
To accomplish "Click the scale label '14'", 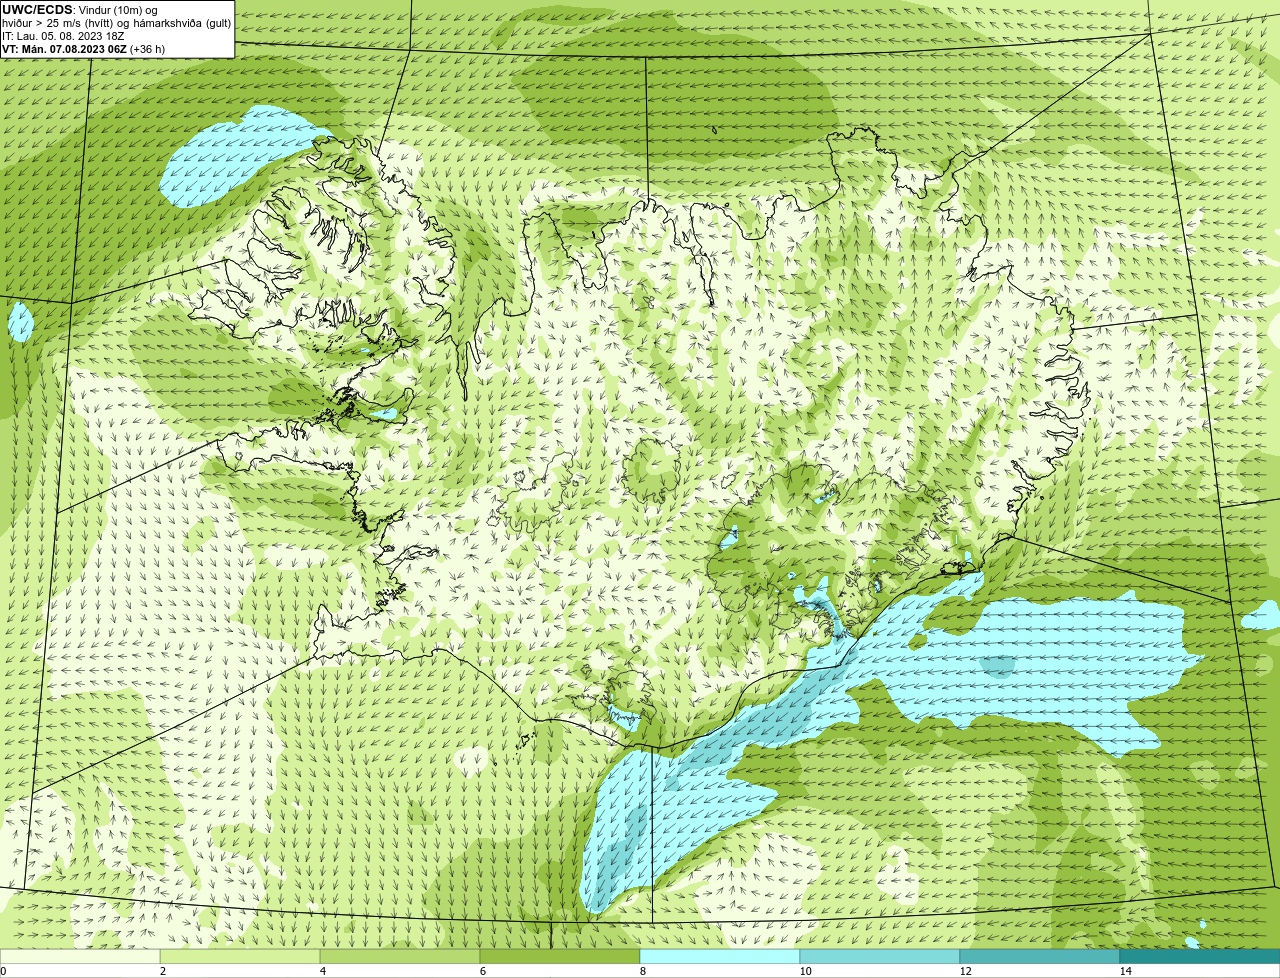I will point(1125,971).
